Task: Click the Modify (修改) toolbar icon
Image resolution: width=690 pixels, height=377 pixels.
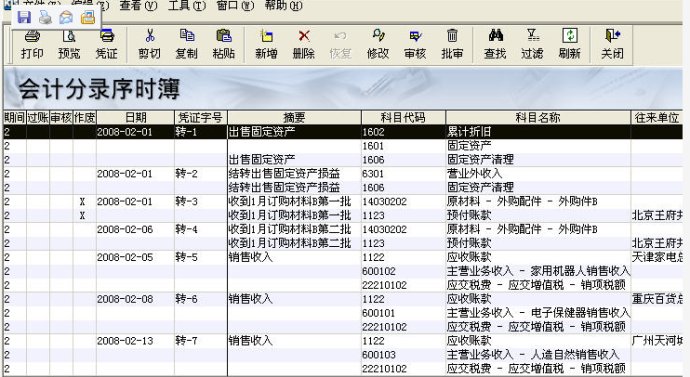Action: point(378,44)
